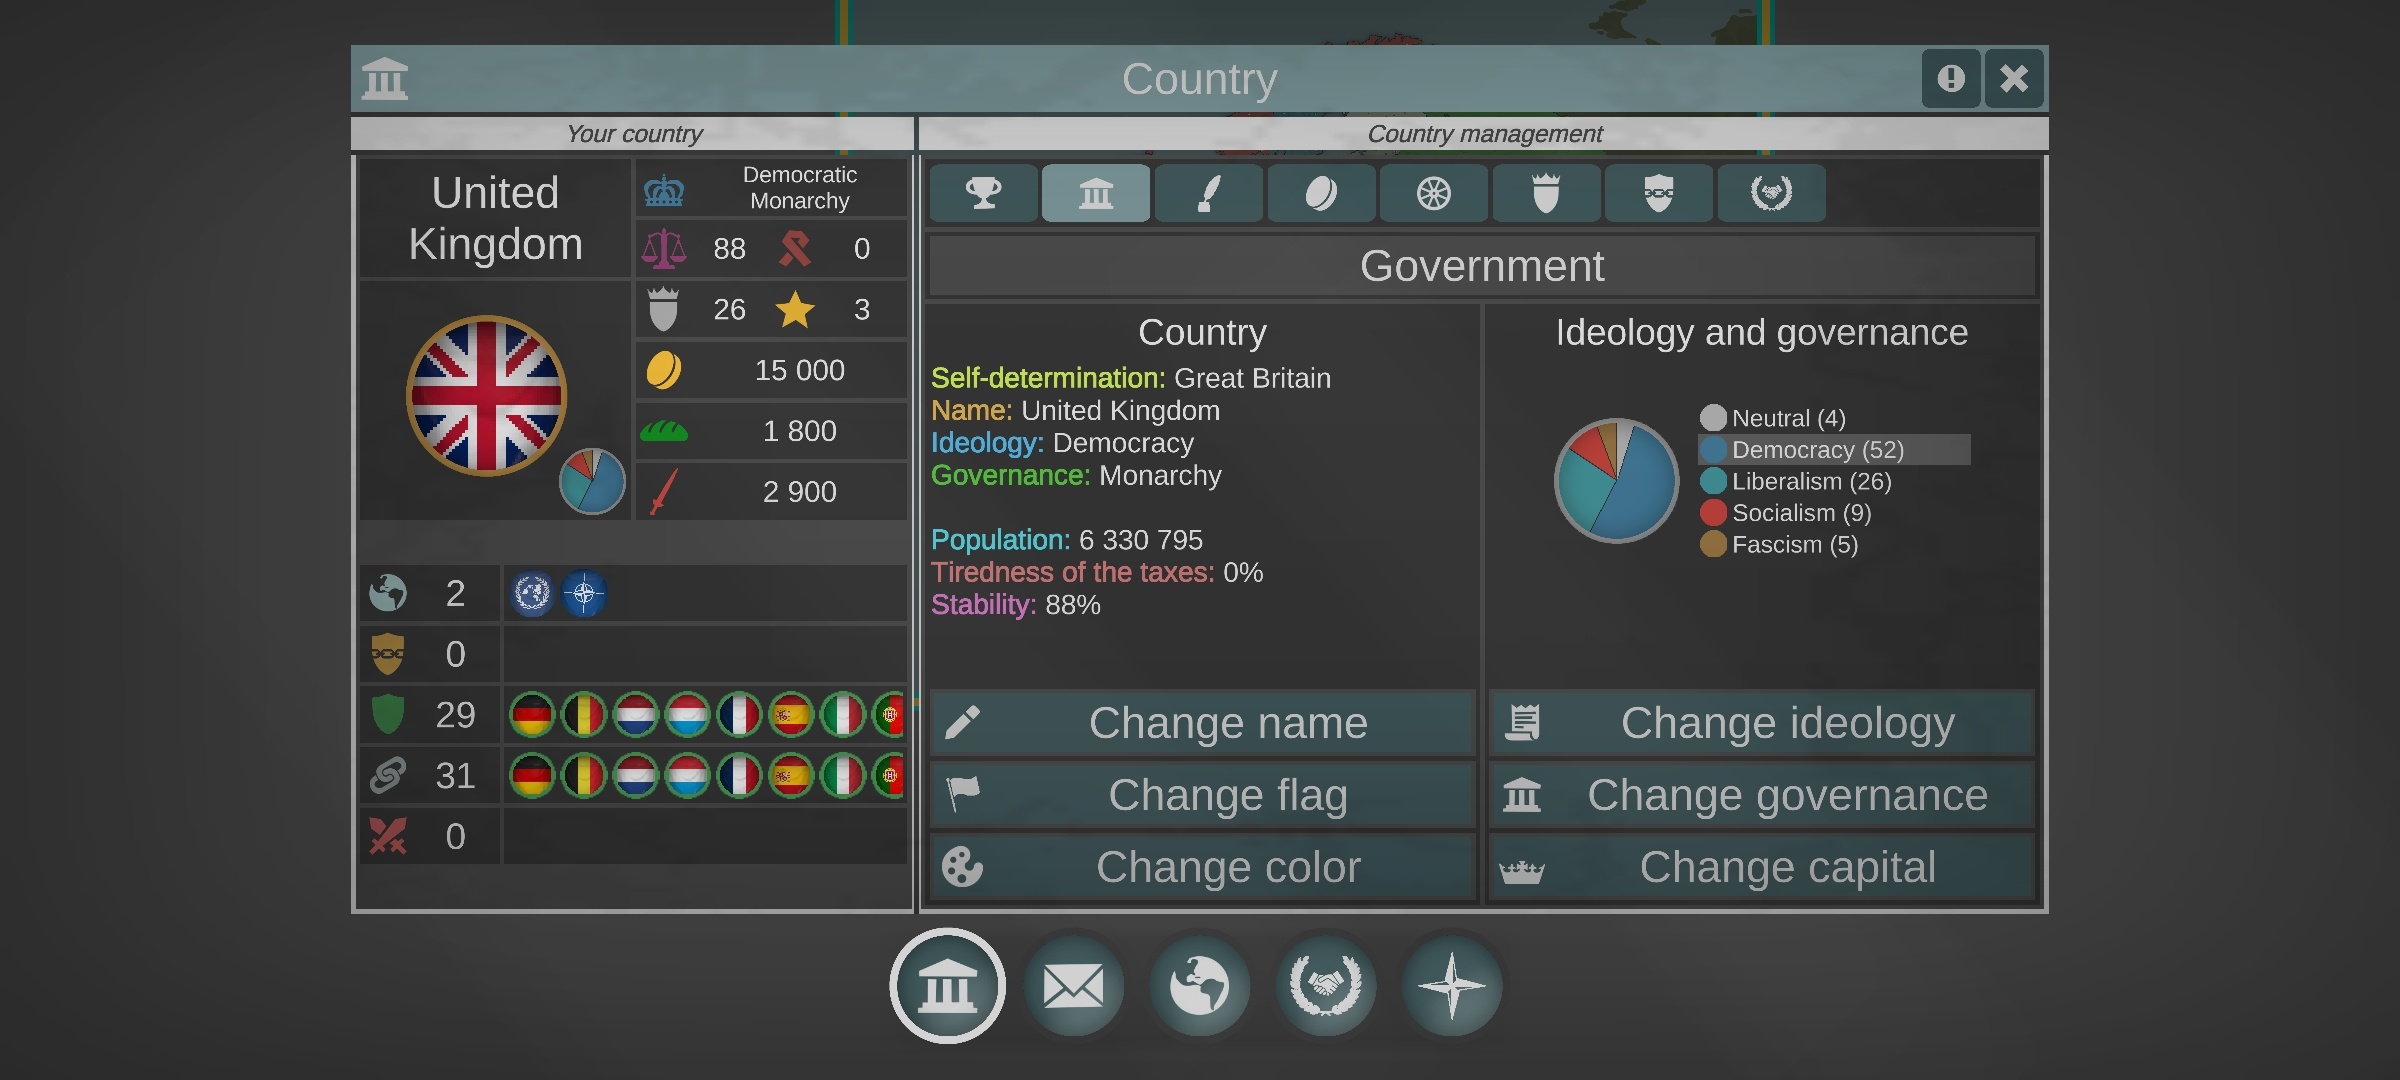
Task: Click the exclamation info icon in header
Action: coord(1951,78)
